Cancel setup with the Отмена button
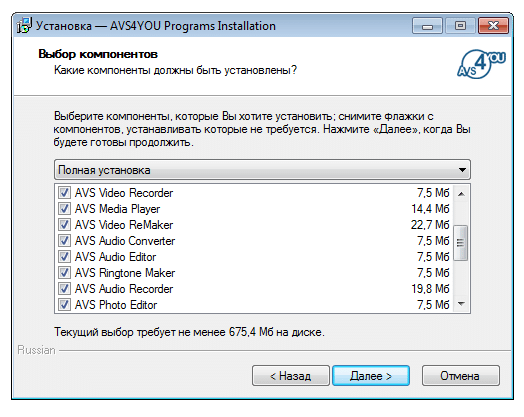 (x=461, y=376)
